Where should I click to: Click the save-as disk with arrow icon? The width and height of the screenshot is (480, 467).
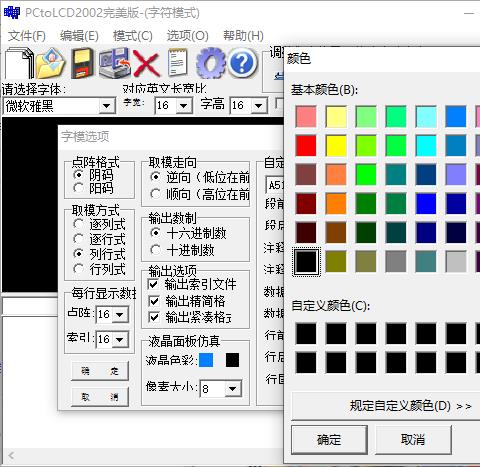click(x=114, y=63)
